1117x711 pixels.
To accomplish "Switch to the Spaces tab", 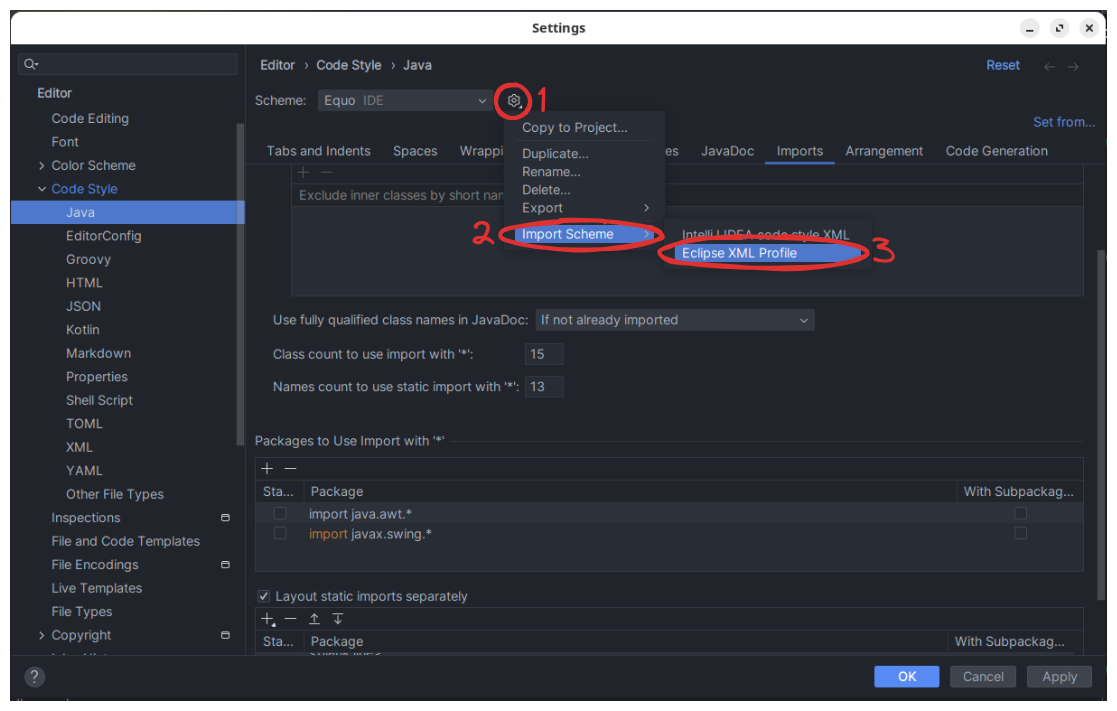I will [x=415, y=151].
